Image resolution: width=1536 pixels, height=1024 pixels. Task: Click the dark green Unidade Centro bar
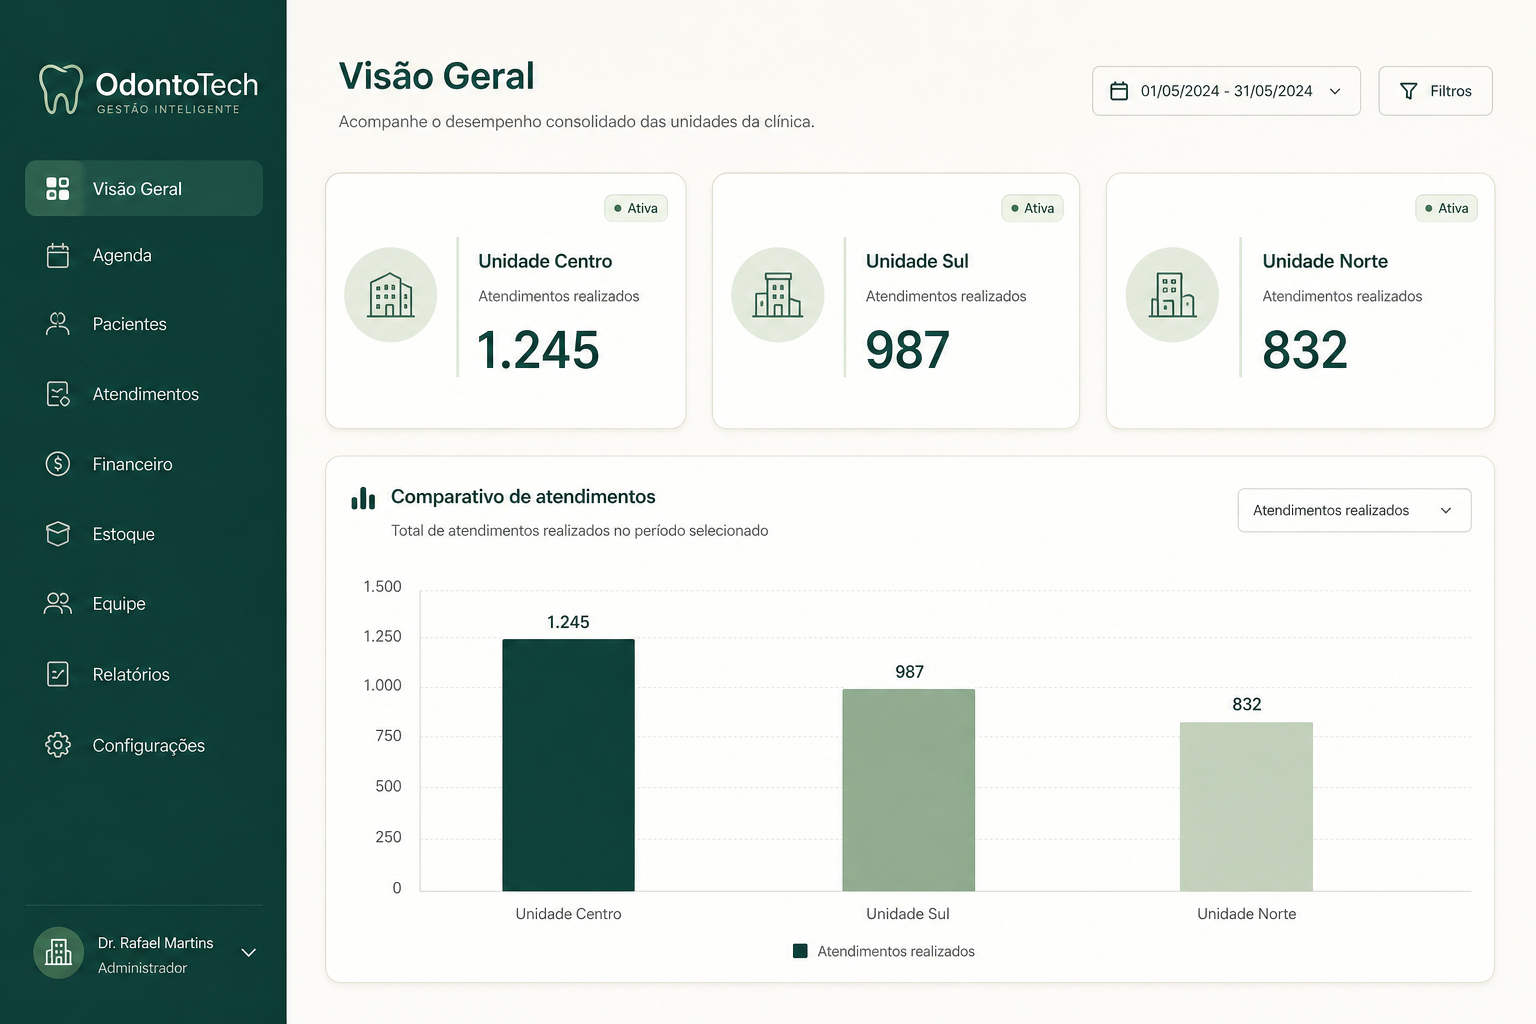click(x=568, y=765)
